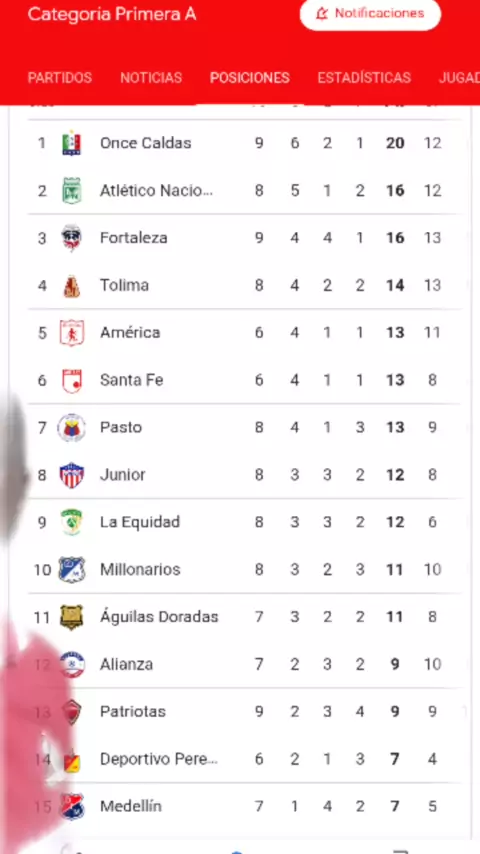Viewport: 480px width, 854px height.
Task: Click the Once Caldas team crest
Action: [x=71, y=144]
